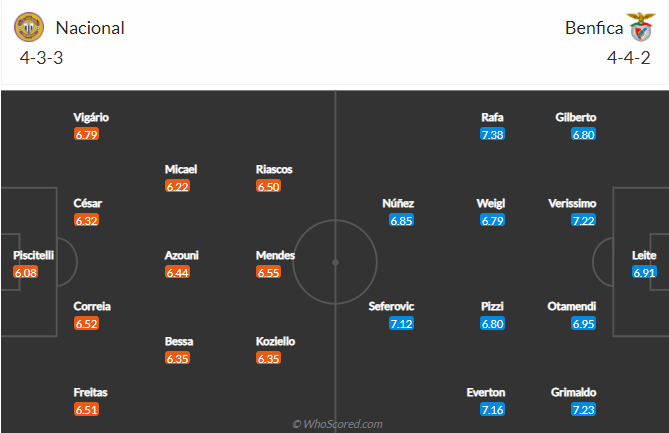The image size is (669, 433).
Task: Click Nacional's 4-3-3 formation label
Action: (x=41, y=58)
